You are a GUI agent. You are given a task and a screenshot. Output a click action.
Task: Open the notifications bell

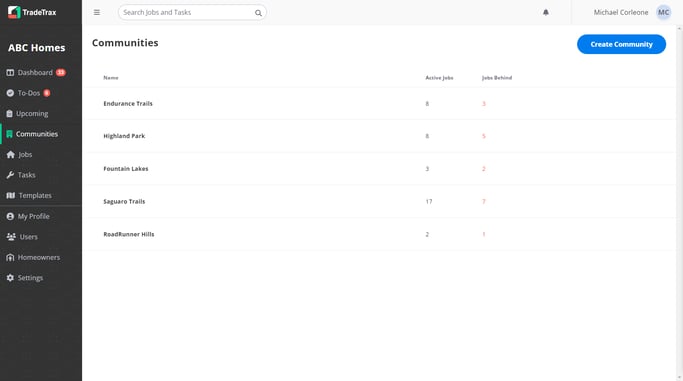pos(546,12)
